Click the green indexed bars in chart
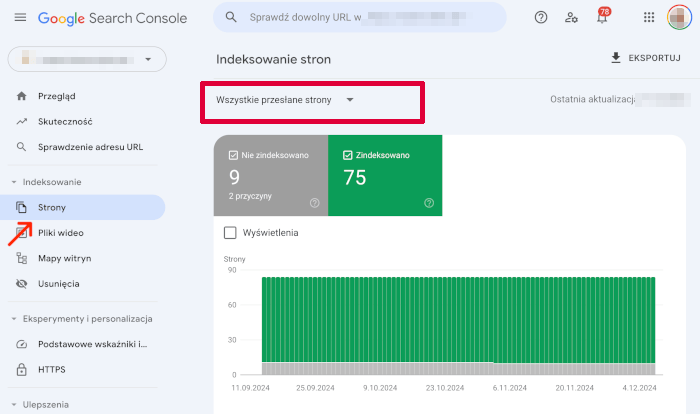This screenshot has width=700, height=414. [x=458, y=319]
